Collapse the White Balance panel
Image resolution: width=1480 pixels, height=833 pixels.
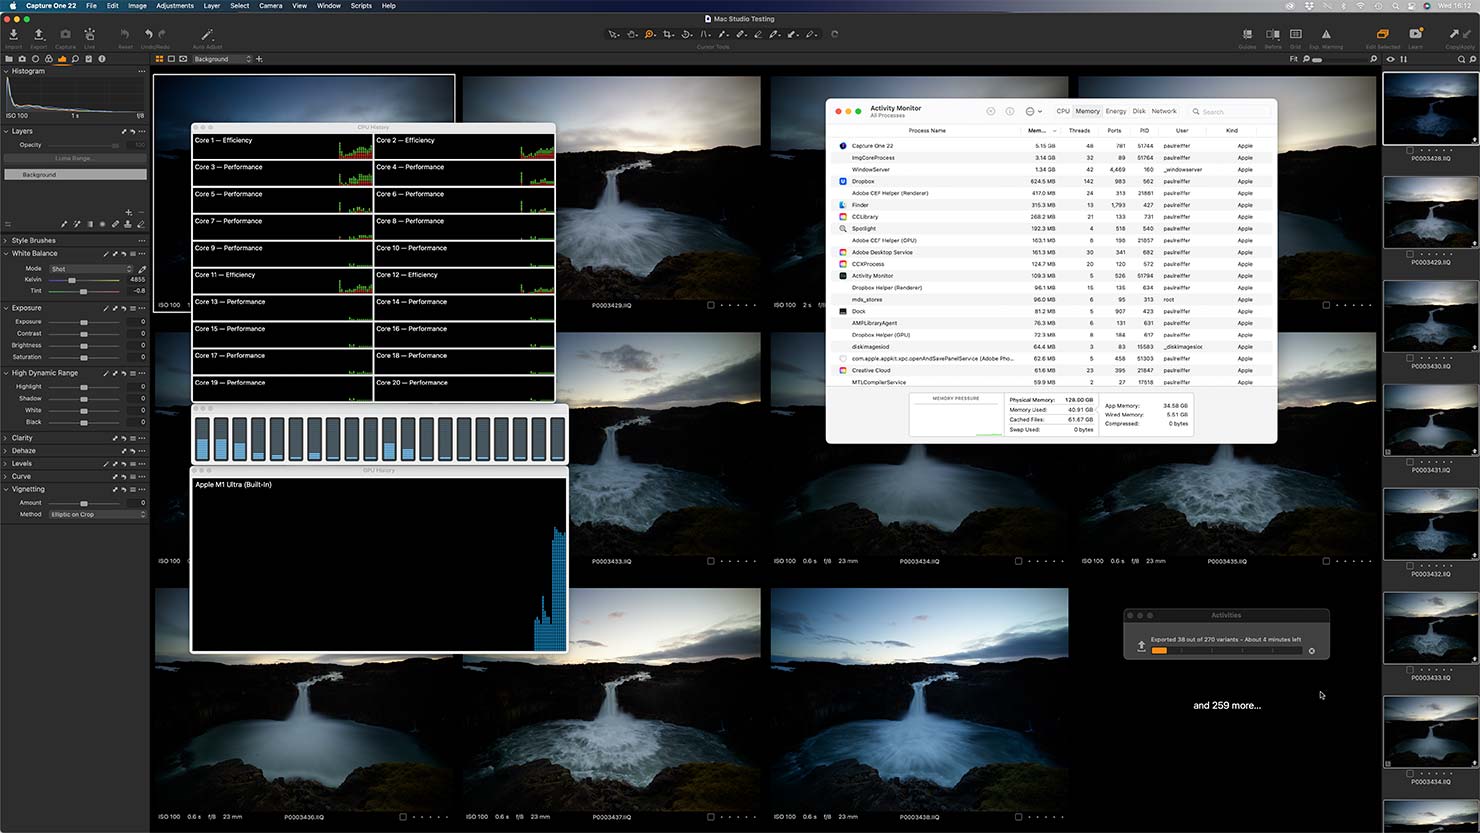[x=5, y=253]
